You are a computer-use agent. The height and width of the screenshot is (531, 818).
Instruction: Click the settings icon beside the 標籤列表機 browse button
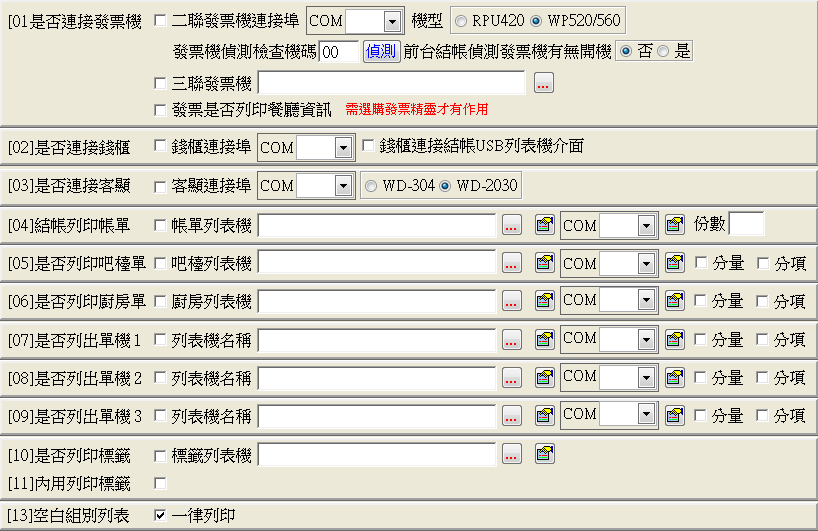coord(544,456)
